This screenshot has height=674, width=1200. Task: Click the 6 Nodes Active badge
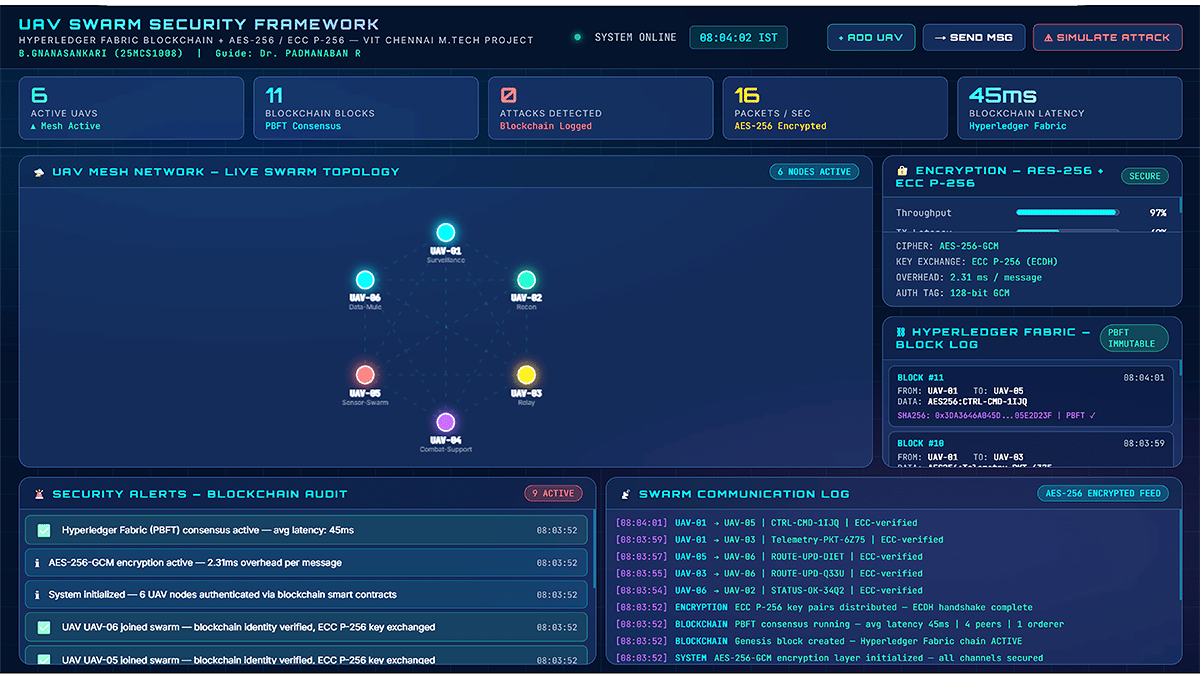click(814, 172)
